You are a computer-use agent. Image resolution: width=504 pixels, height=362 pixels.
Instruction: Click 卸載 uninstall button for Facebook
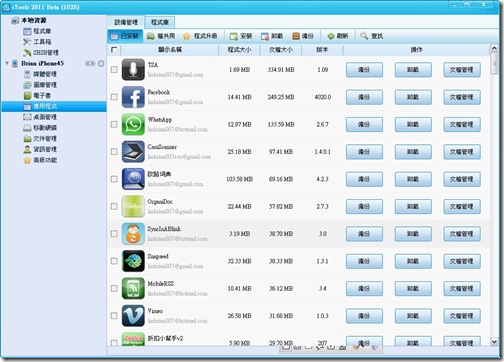click(x=413, y=97)
